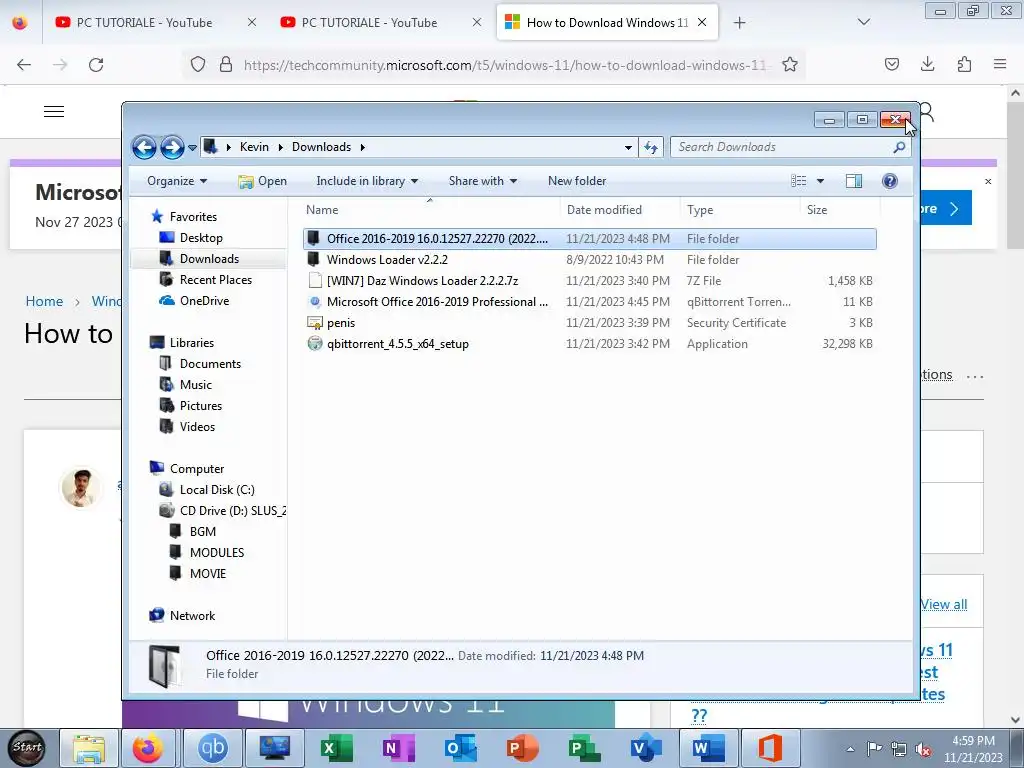
Task: Click the refresh button next to address bar
Action: (650, 148)
